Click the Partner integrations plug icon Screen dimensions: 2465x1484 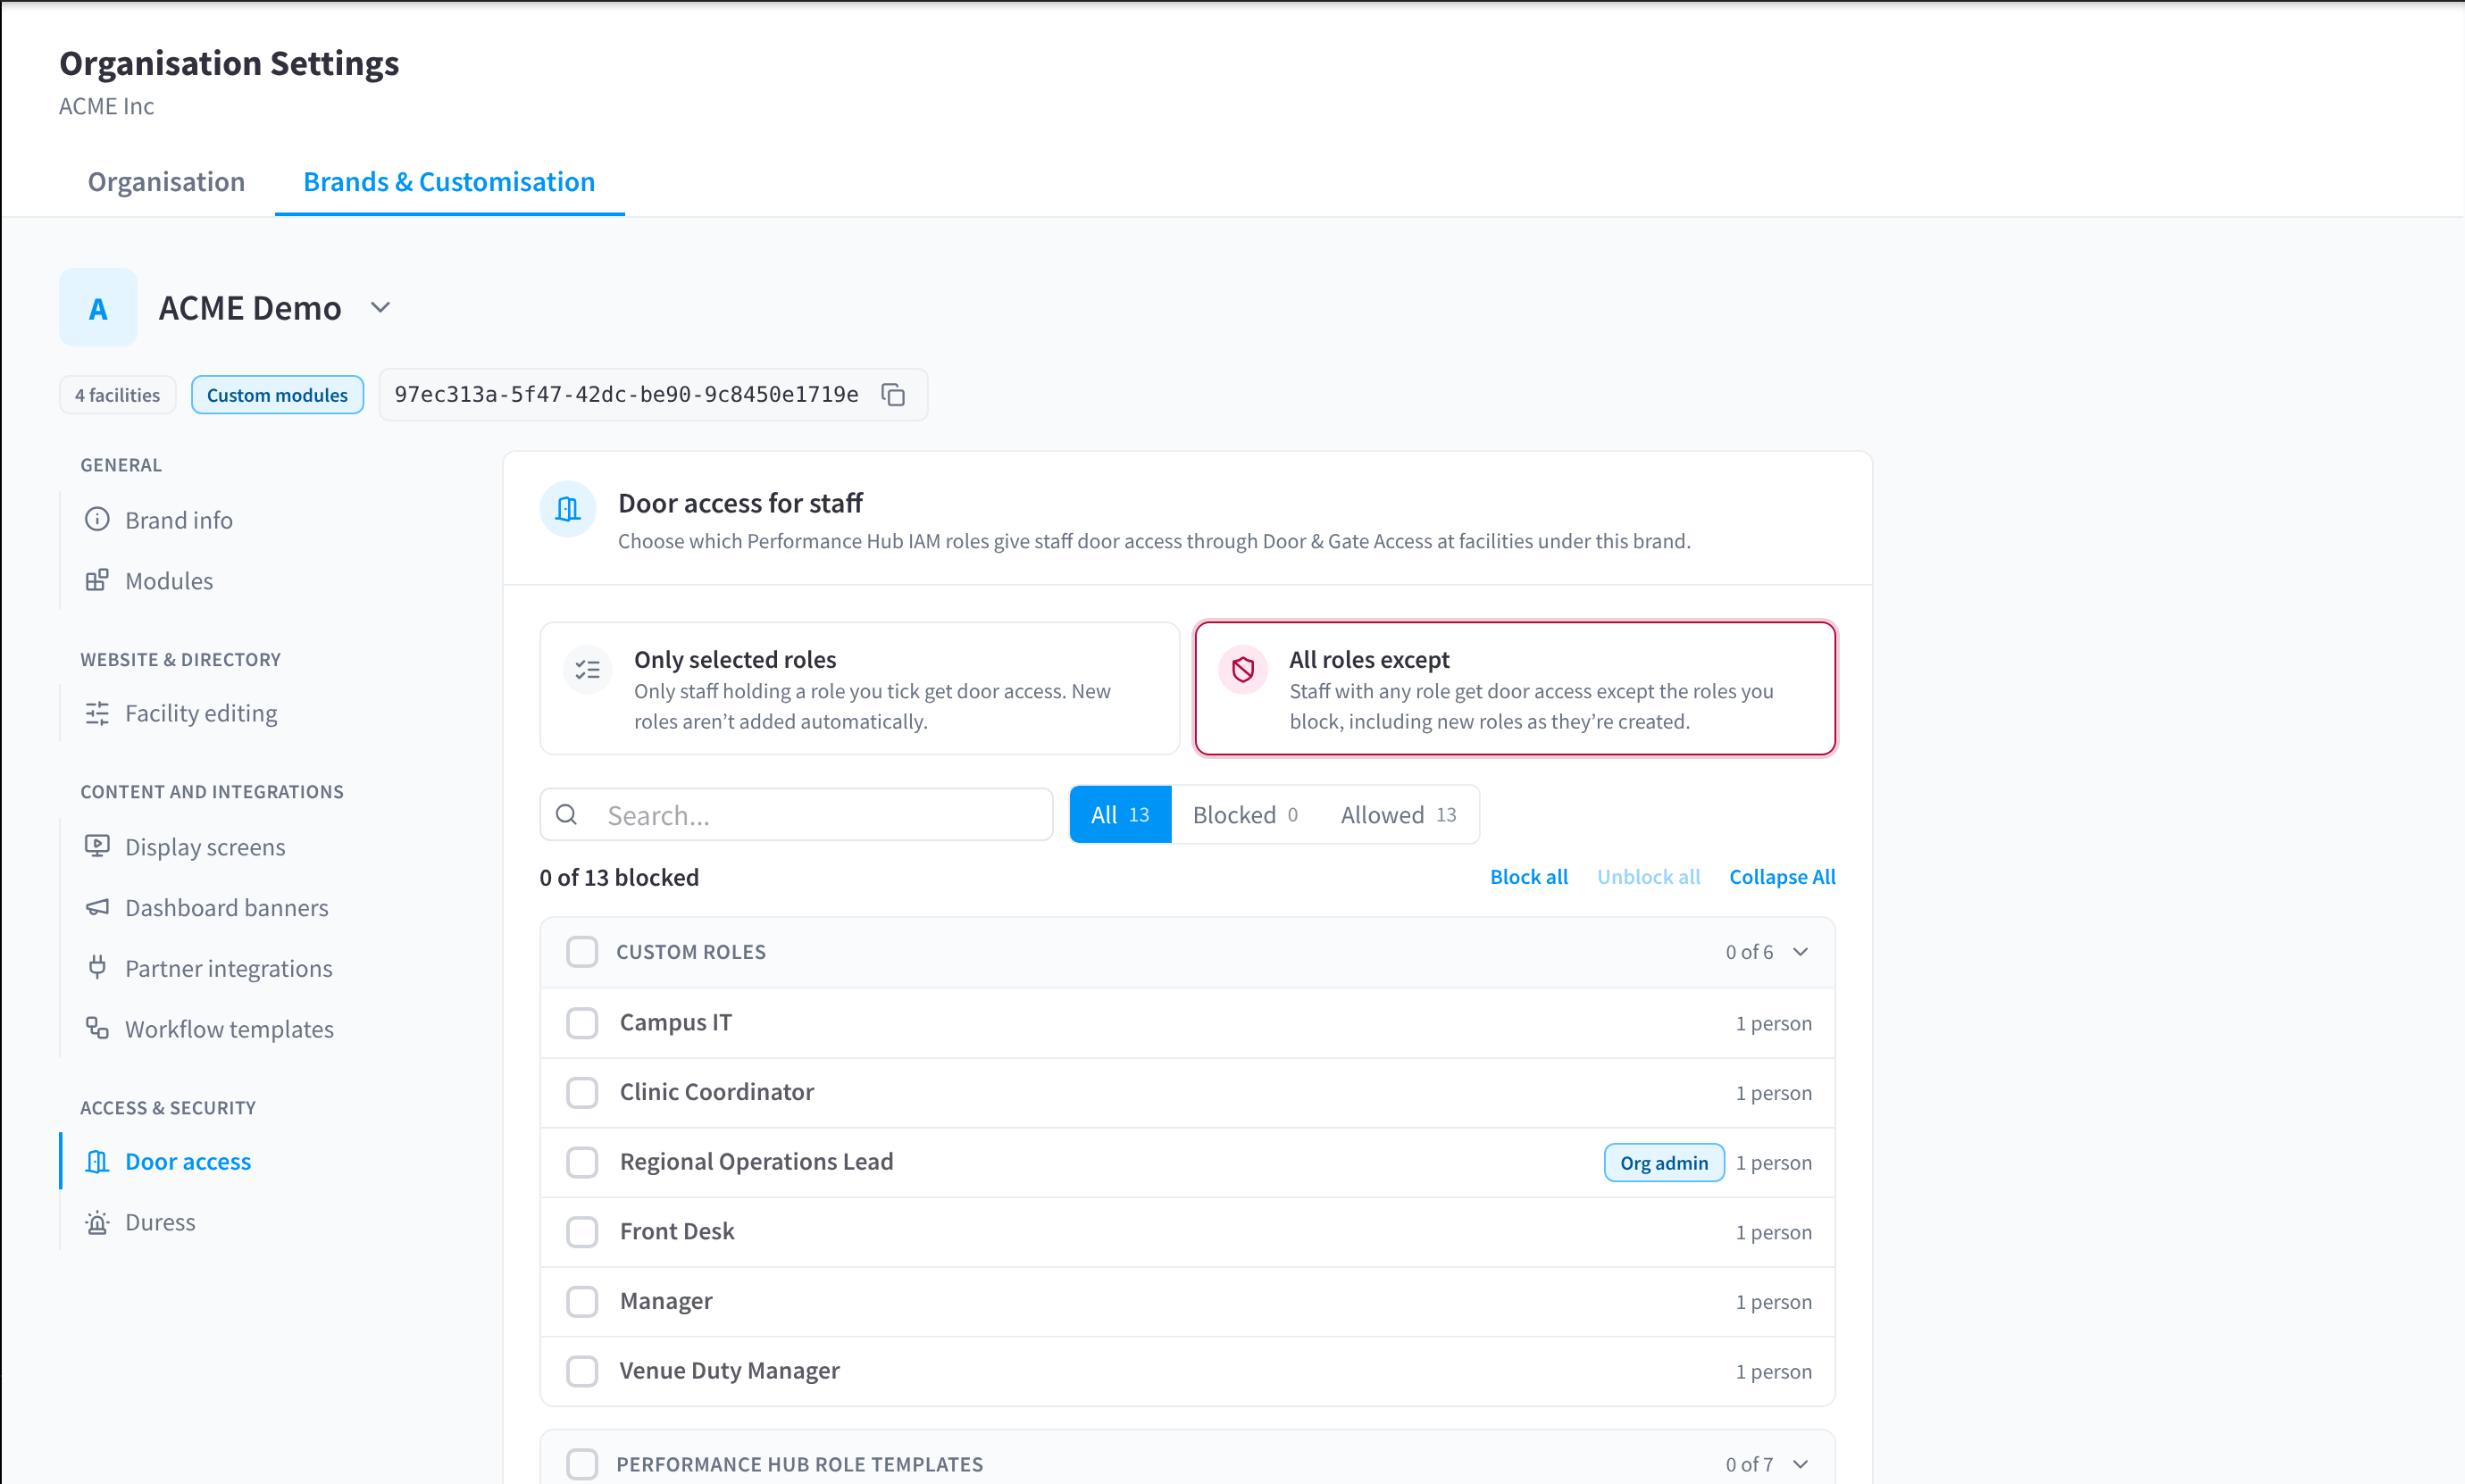coord(97,967)
